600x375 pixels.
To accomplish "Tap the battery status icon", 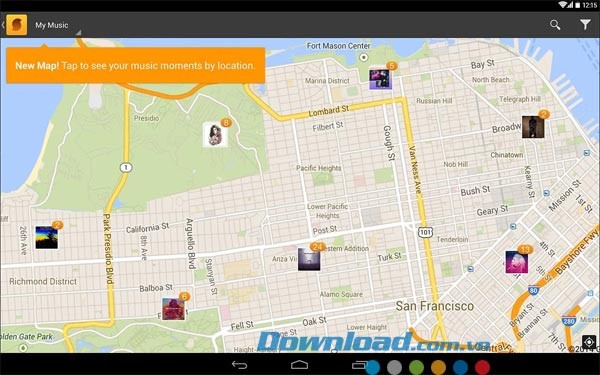I will tap(578, 5).
